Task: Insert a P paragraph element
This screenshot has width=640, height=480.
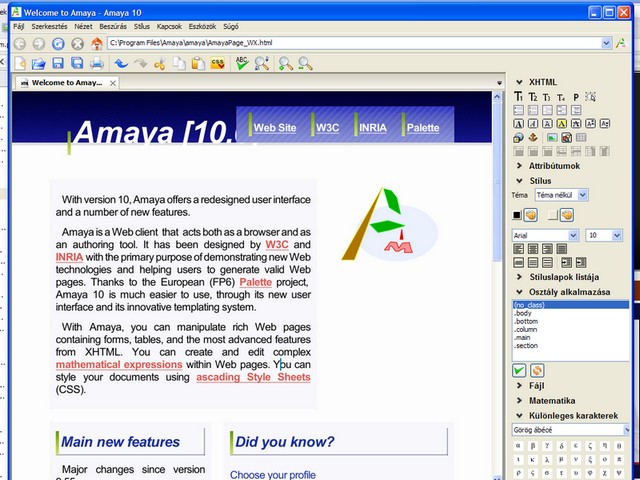Action: pyautogui.click(x=576, y=97)
